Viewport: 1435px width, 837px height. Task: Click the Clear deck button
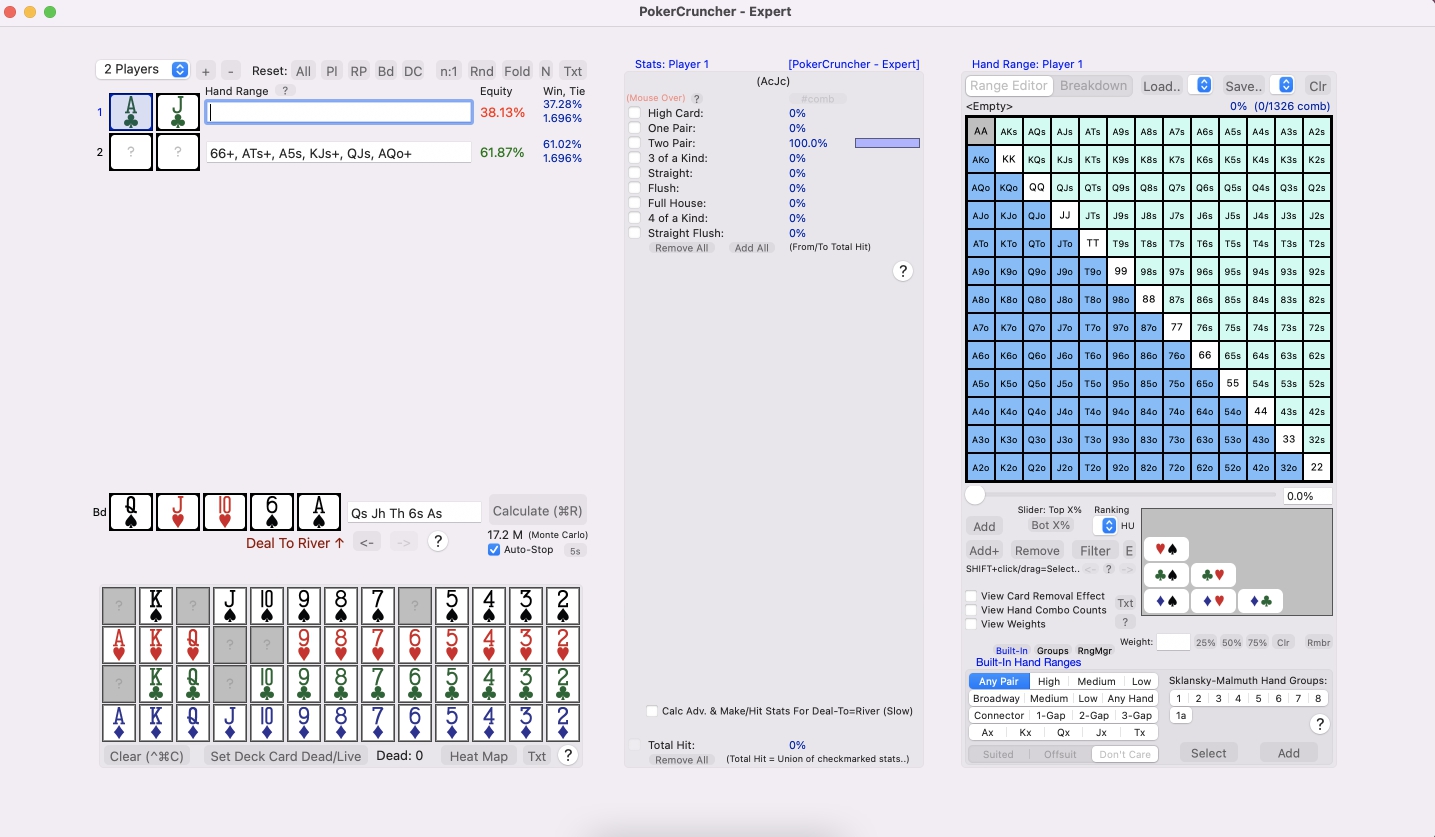147,756
